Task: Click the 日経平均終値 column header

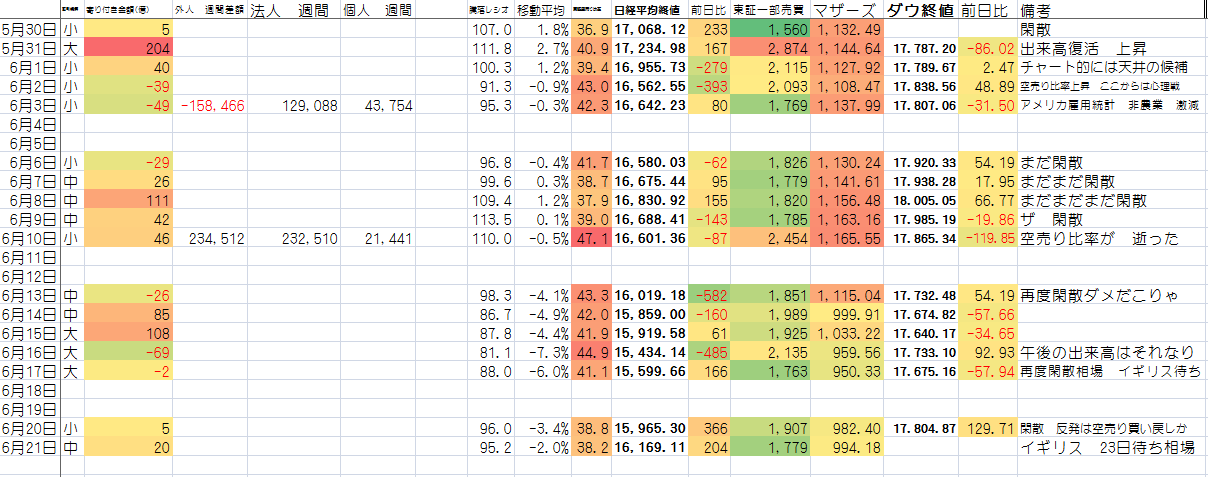Action: coord(647,12)
